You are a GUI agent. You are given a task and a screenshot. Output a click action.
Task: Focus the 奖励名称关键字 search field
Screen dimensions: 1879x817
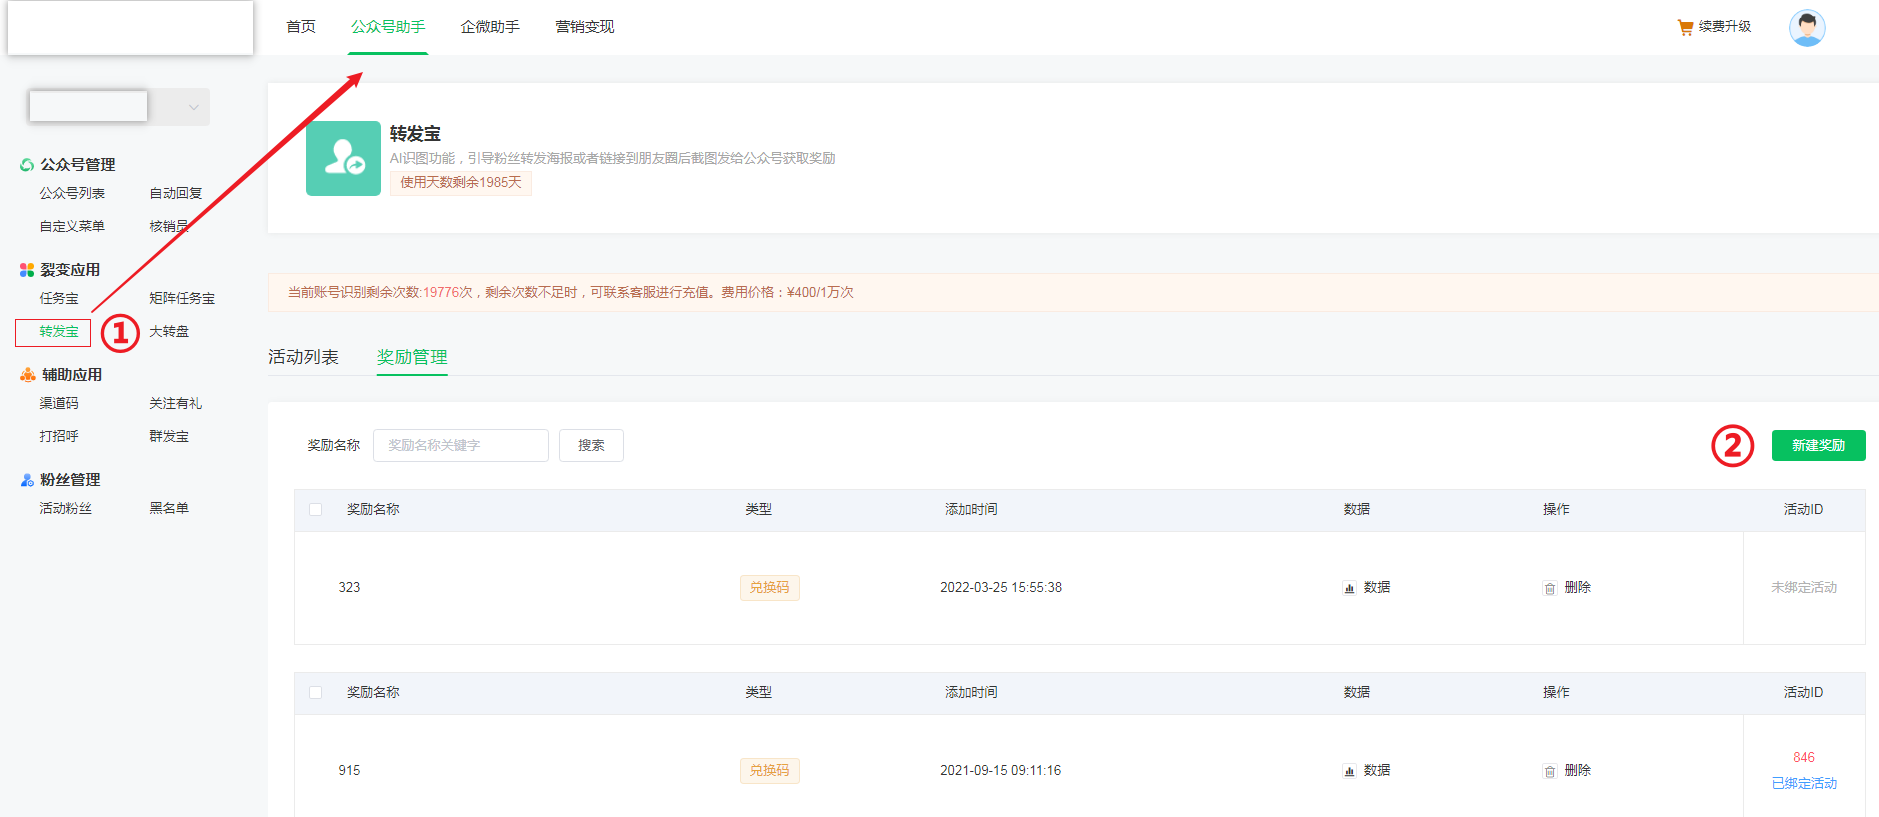coord(461,445)
